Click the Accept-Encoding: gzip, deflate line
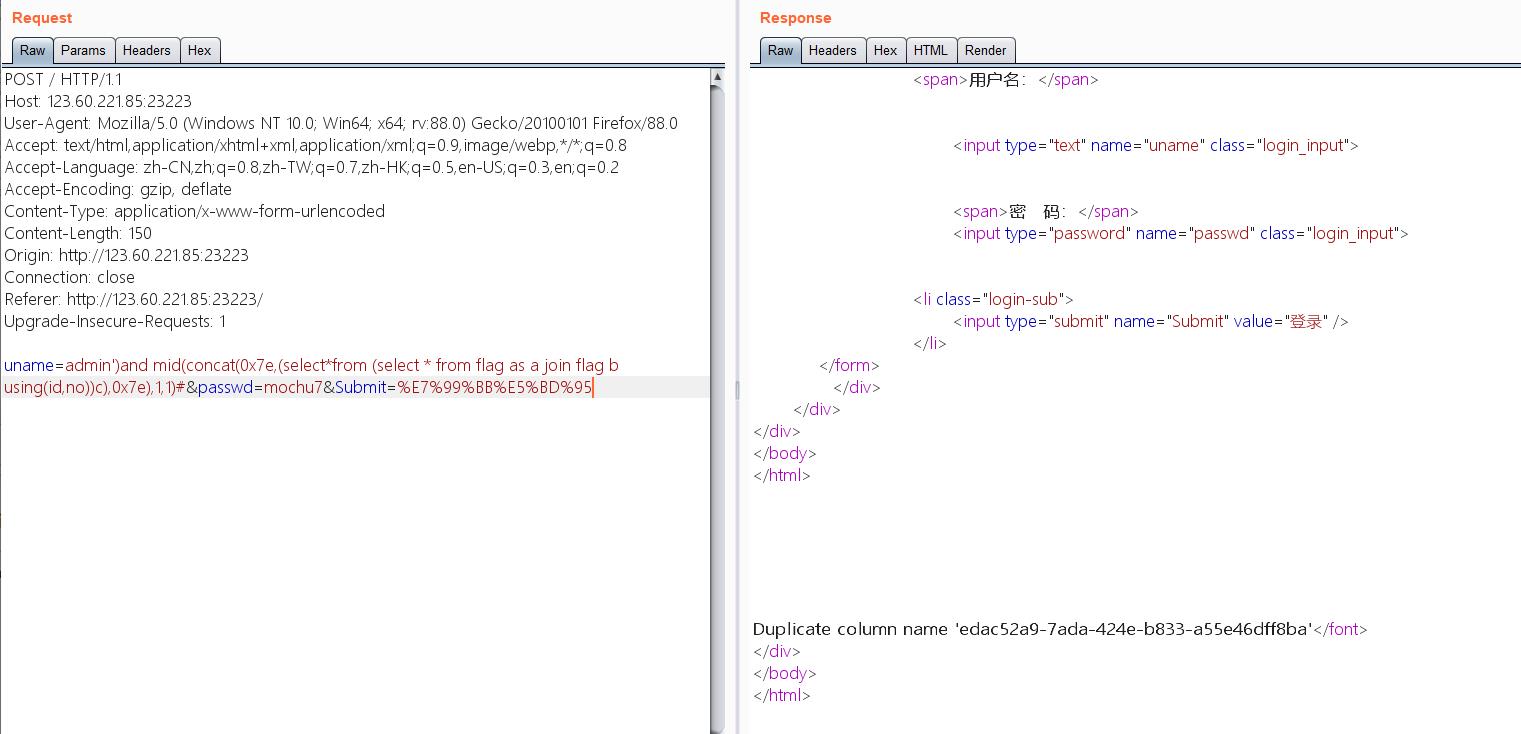This screenshot has height=734, width=1521. pos(118,189)
